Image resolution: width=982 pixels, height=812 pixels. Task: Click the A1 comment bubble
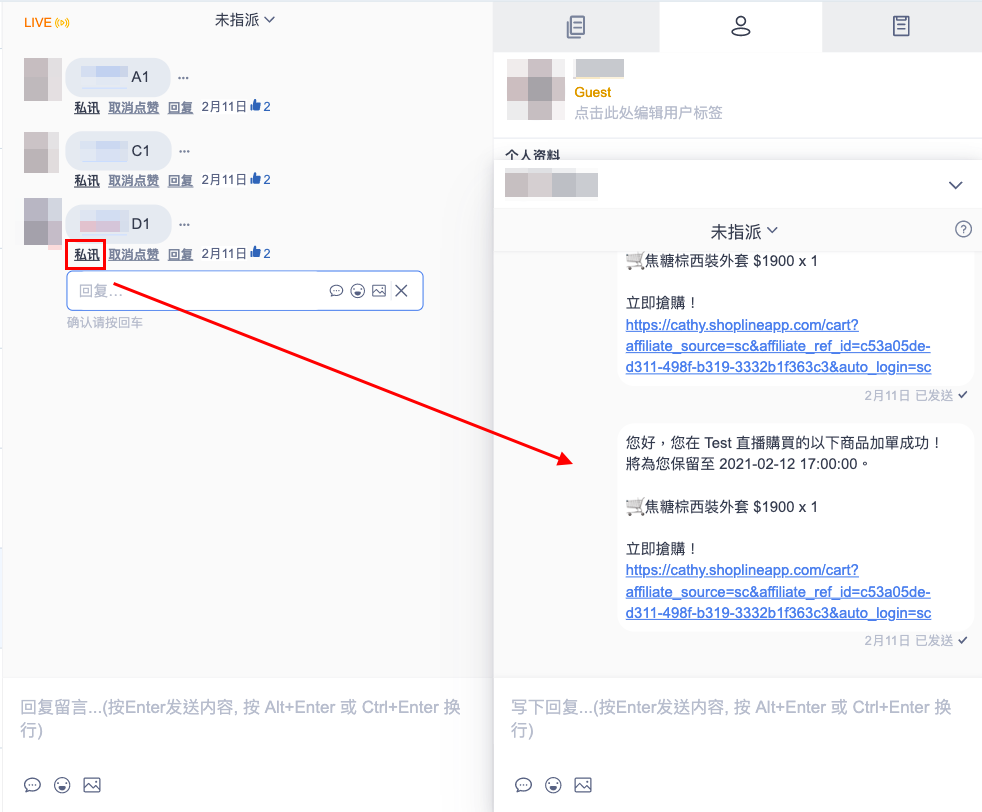[x=118, y=78]
